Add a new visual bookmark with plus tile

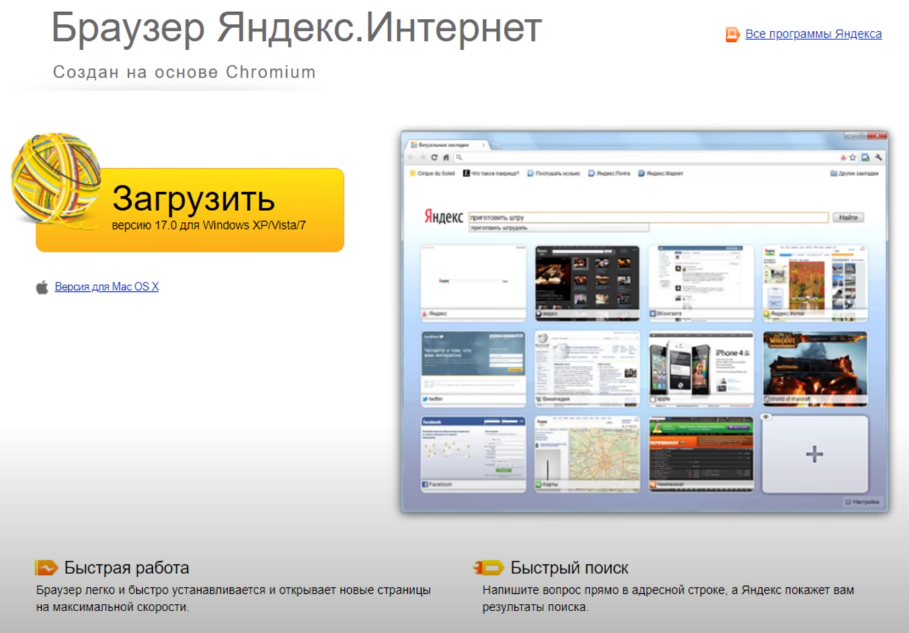click(815, 454)
